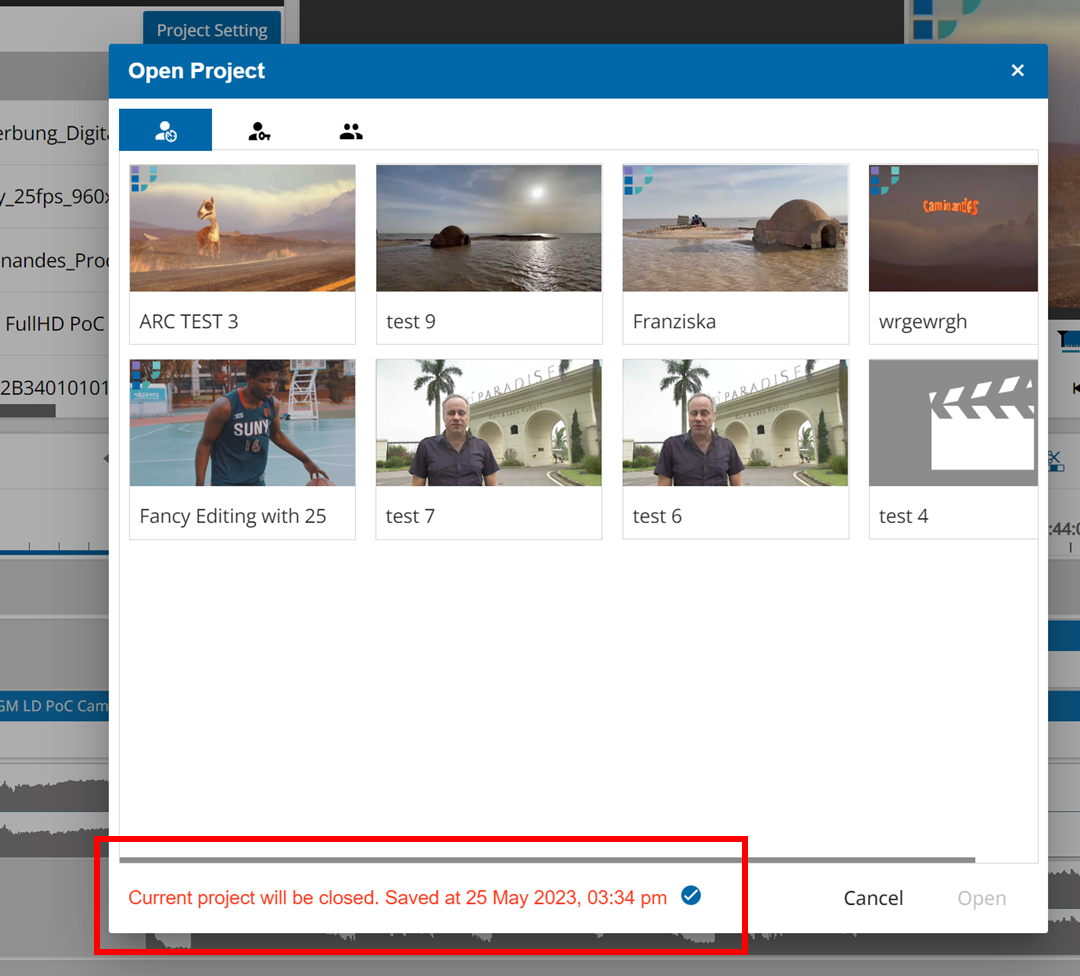Open the shared projects group tab
Image resolution: width=1080 pixels, height=976 pixels.
click(x=351, y=130)
